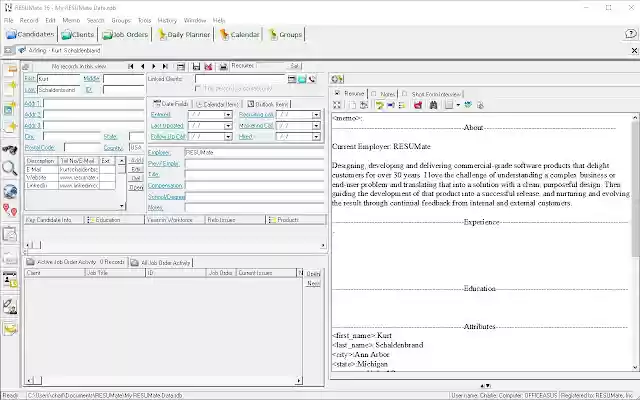Open the Clients module
The width and height of the screenshot is (640, 400).
(78, 35)
